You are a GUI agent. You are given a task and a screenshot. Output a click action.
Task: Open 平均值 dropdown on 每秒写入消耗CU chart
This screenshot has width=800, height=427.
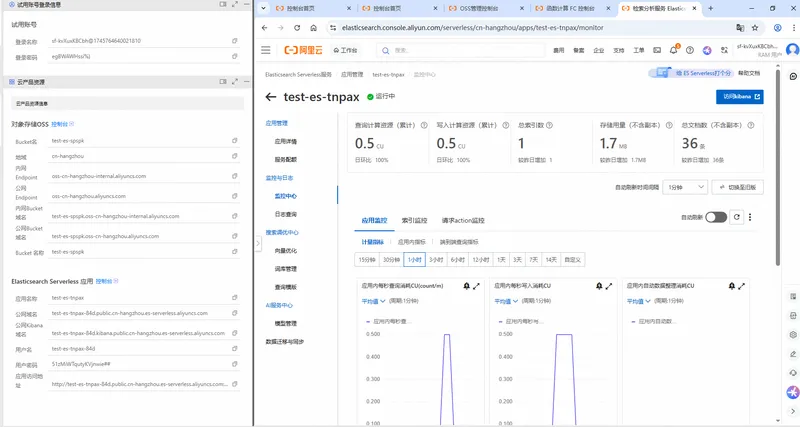(506, 301)
